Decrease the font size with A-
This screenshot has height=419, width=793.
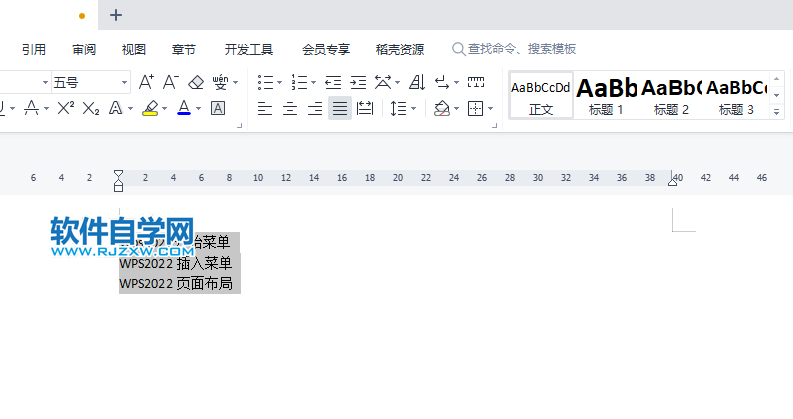pyautogui.click(x=170, y=82)
